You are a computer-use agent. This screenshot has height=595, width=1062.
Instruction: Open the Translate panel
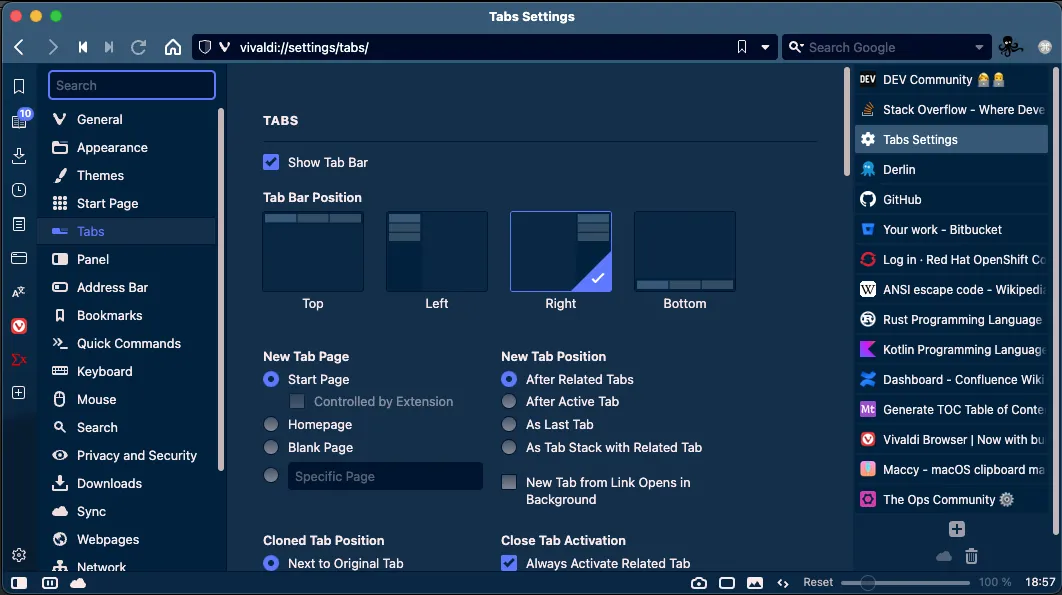tap(18, 291)
